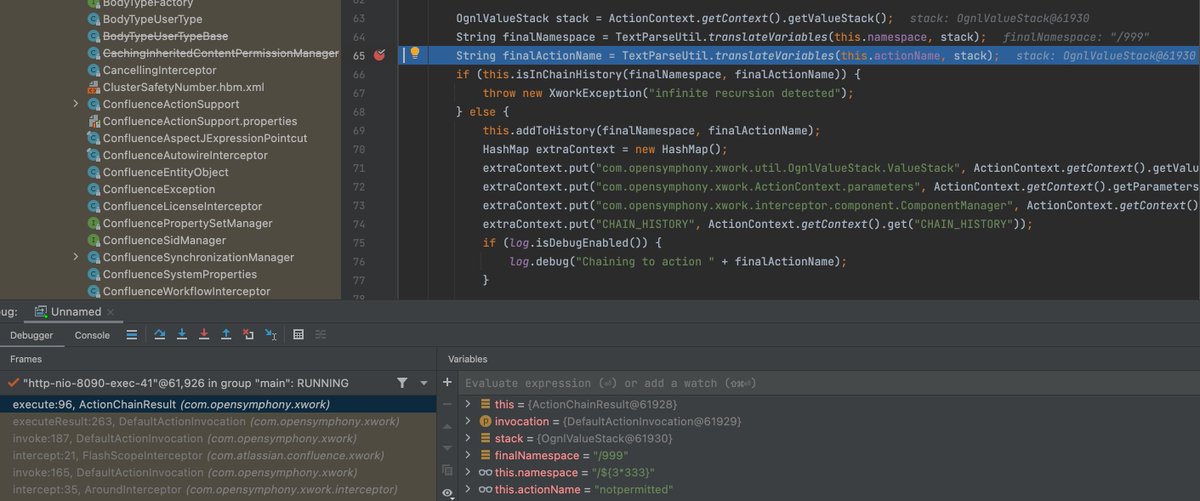This screenshot has height=501, width=1200.
Task: Click the breakpoint marker on line 65
Action: pos(379,56)
